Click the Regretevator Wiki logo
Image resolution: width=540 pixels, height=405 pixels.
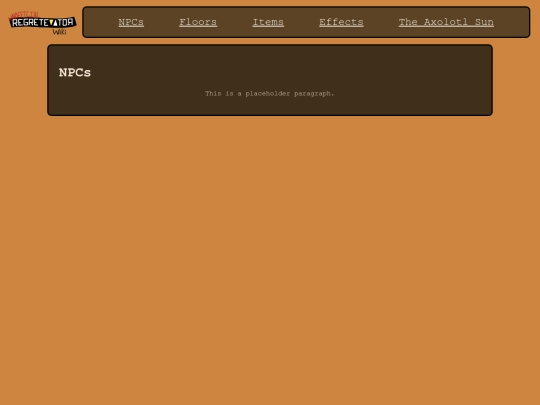[x=42, y=23]
